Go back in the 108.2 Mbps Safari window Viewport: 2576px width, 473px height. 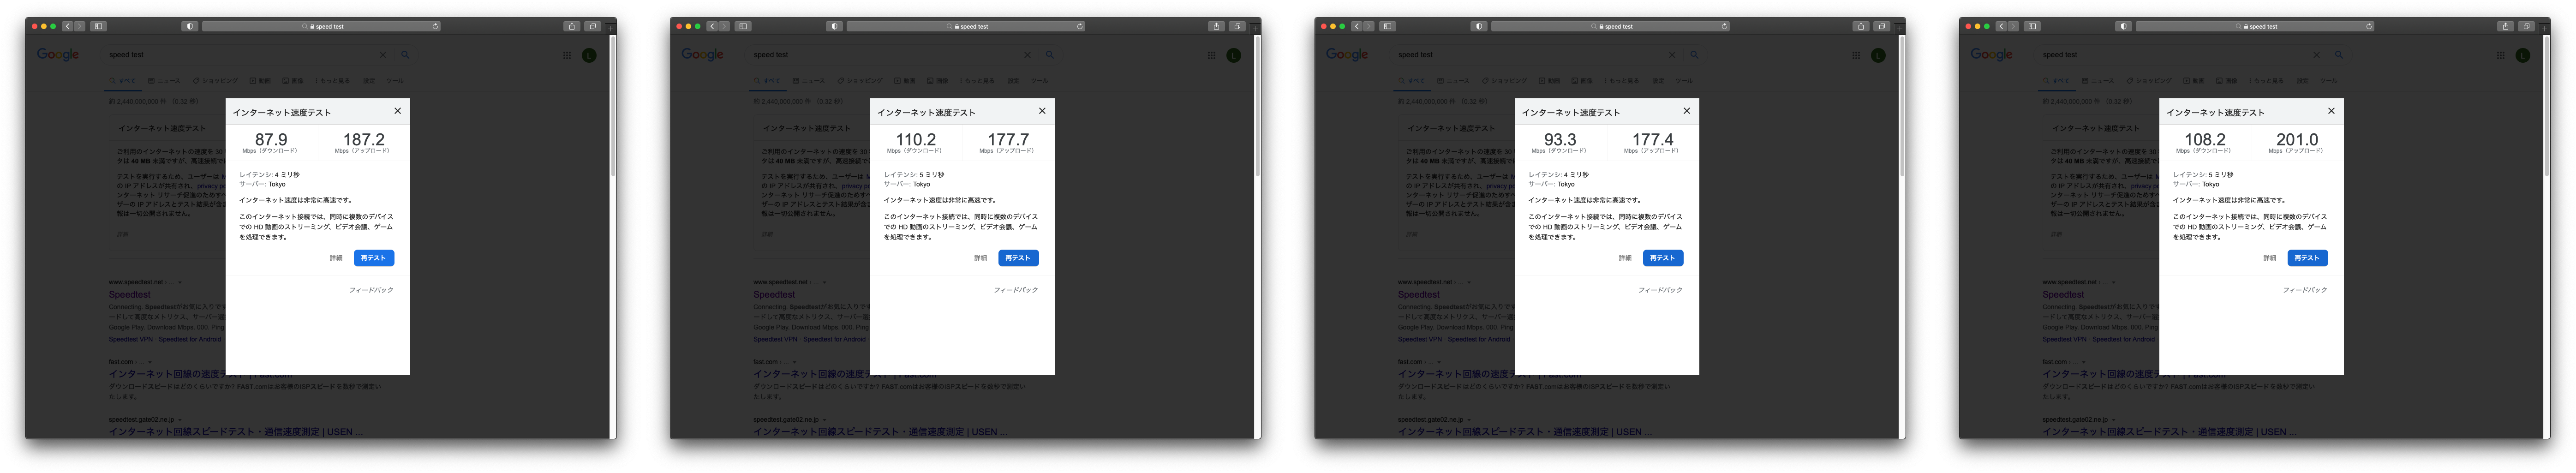[2001, 26]
